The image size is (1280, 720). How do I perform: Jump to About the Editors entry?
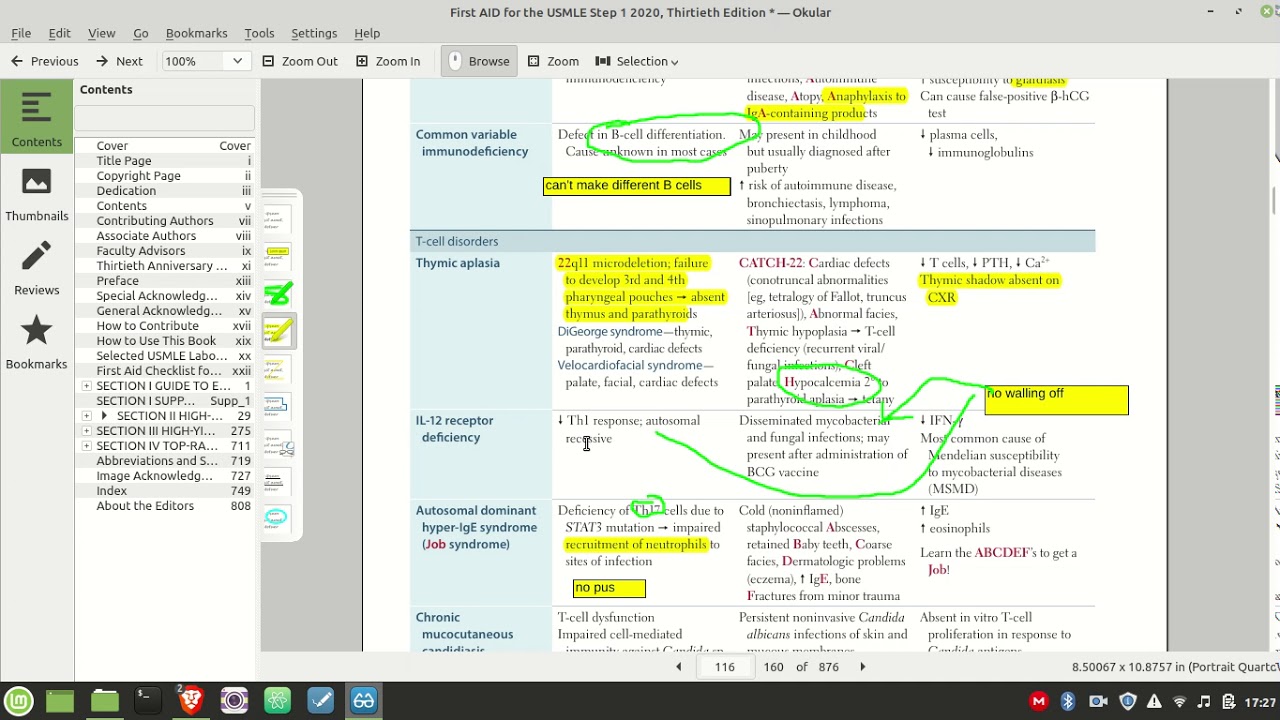click(x=166, y=506)
